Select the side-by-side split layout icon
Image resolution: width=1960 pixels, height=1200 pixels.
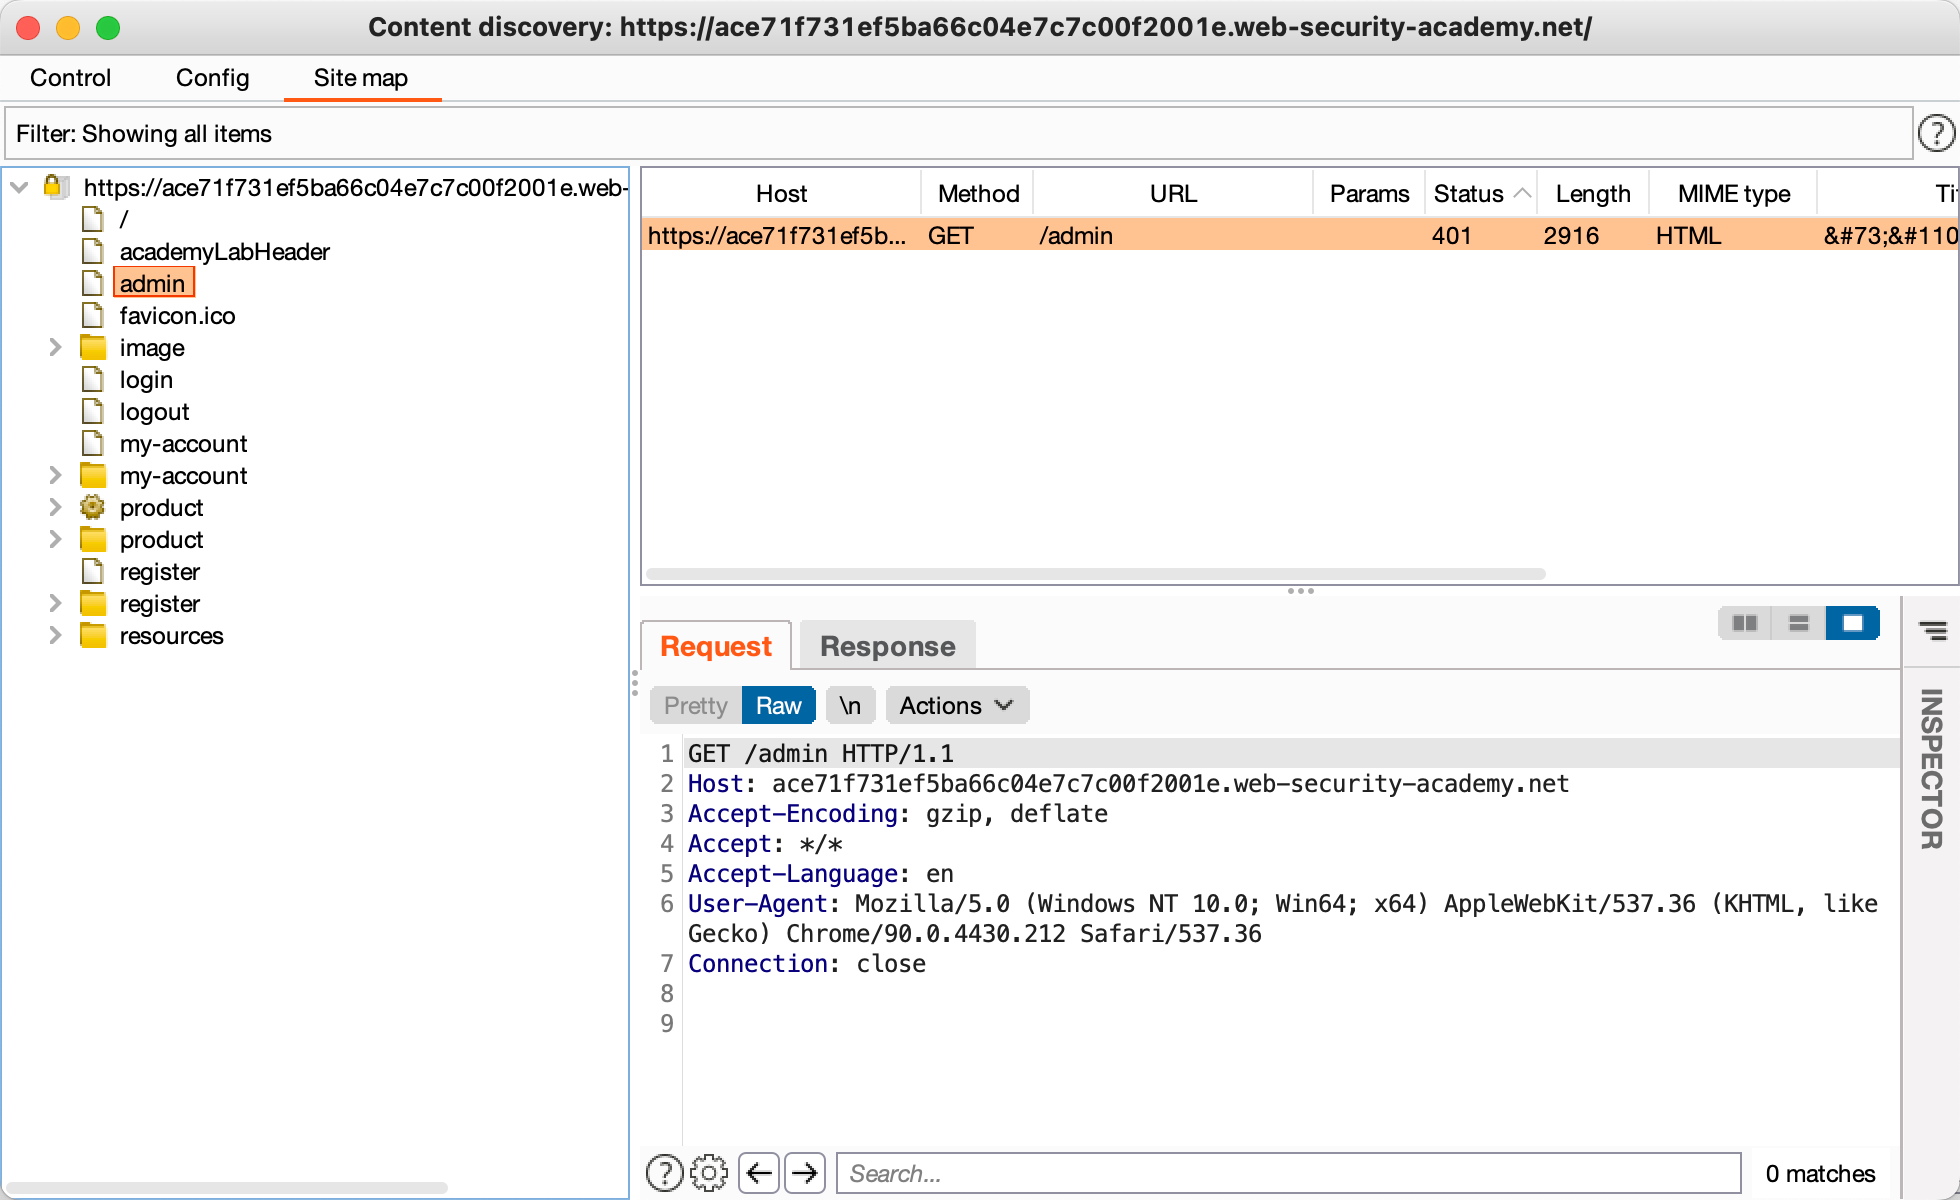(1745, 623)
